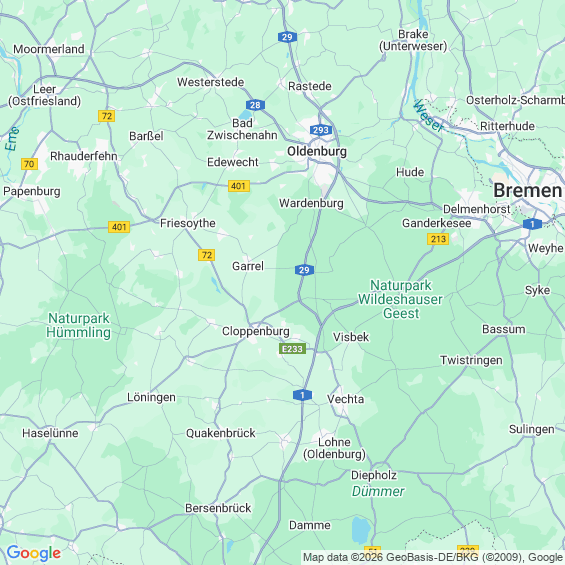Click Naturpark Wildeshauser Geest label
Image resolution: width=565 pixels, height=565 pixels.
(400, 299)
